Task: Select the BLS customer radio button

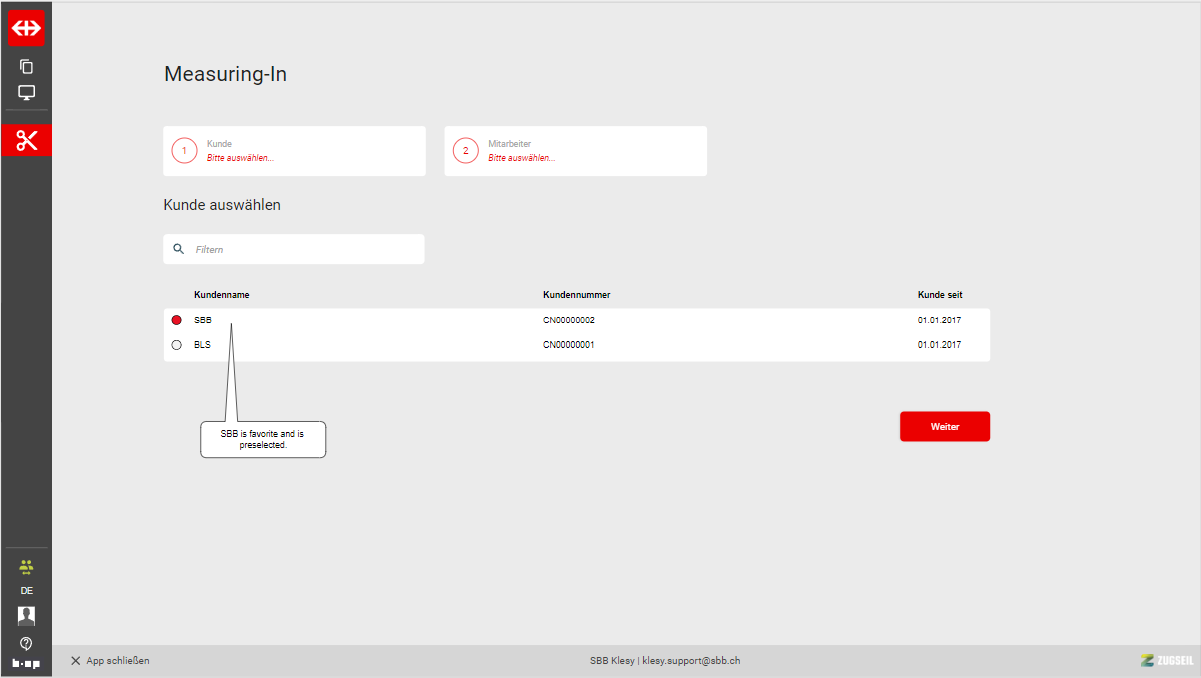Action: click(x=177, y=345)
